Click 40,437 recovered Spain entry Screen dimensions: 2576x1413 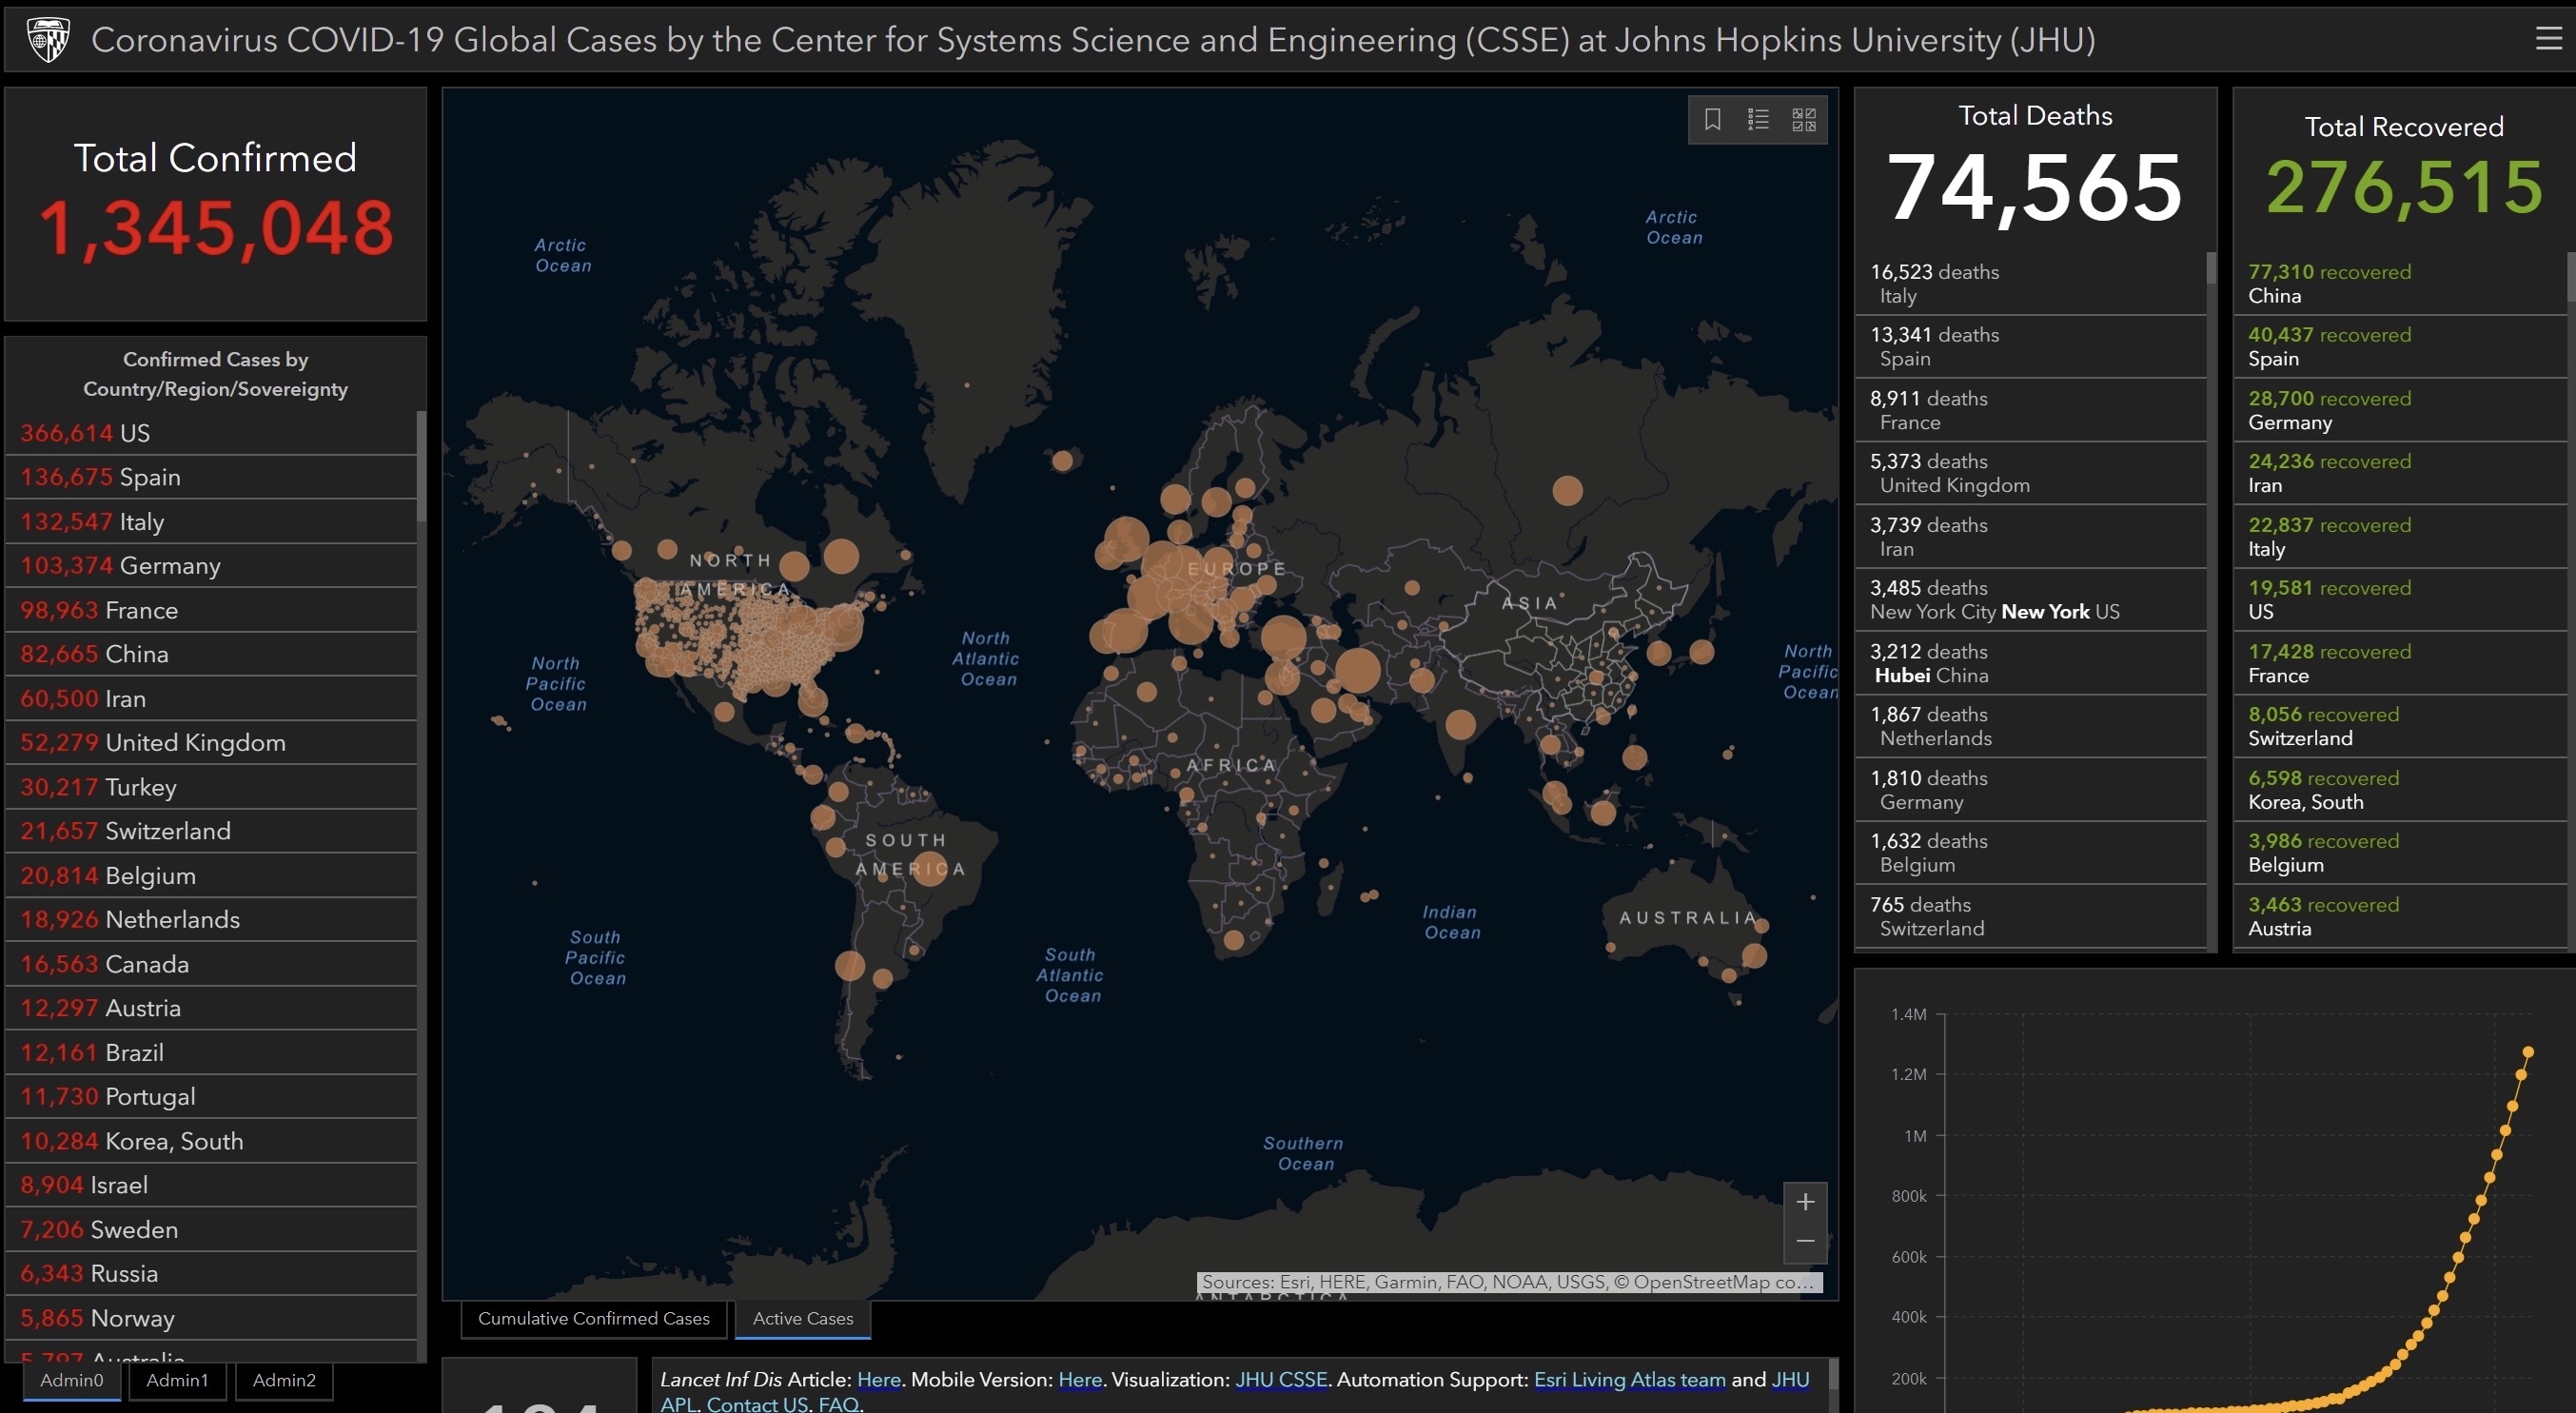(2400, 347)
